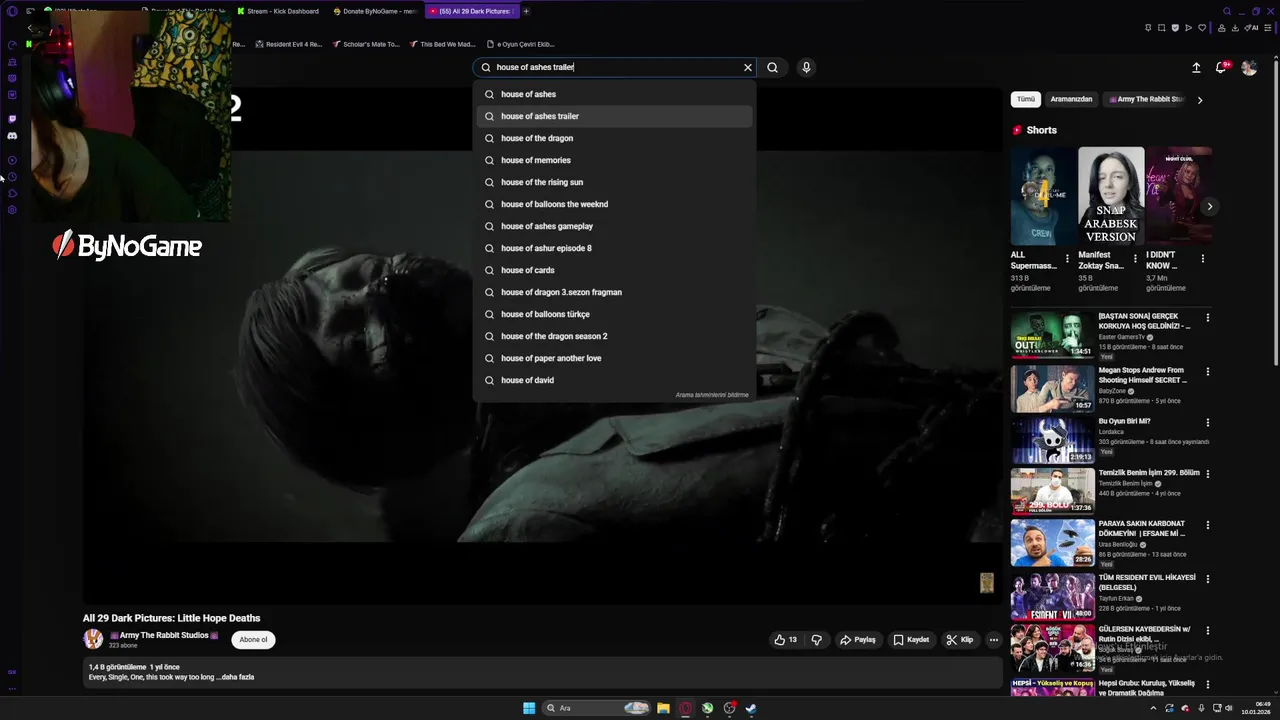Click the search magnifier button
The width and height of the screenshot is (1280, 720).
click(772, 67)
